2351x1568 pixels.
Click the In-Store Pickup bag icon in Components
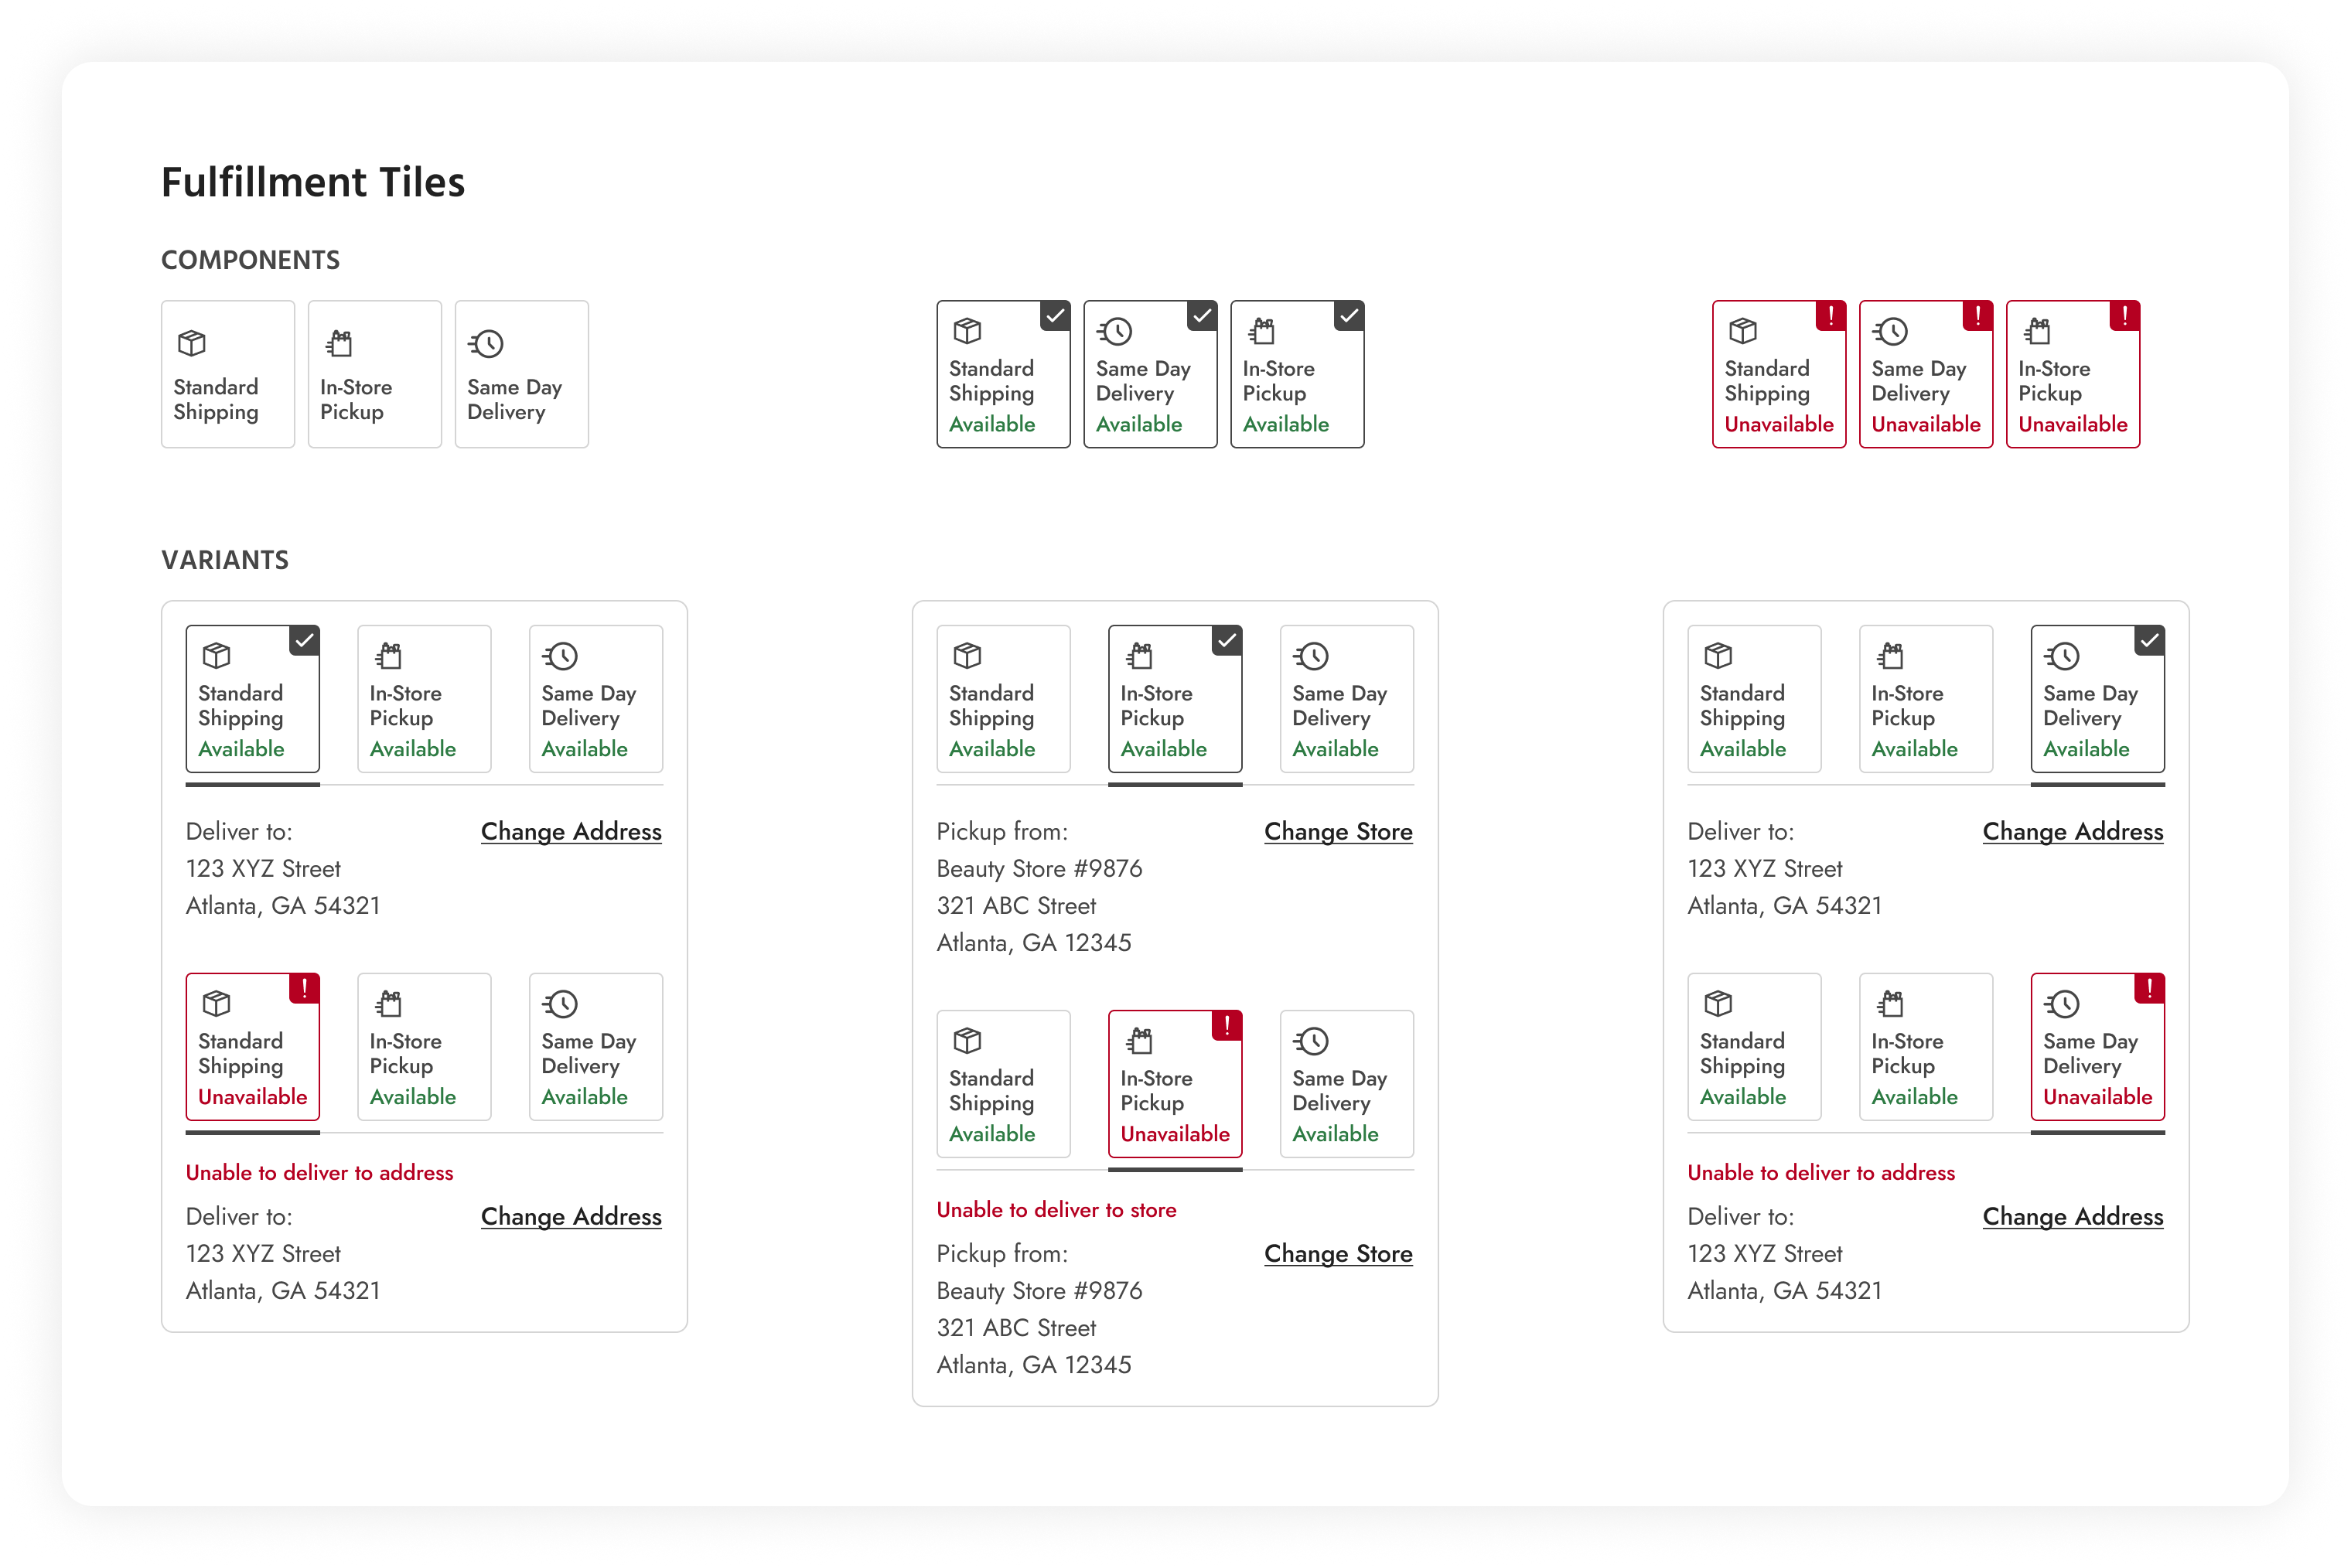tap(338, 343)
